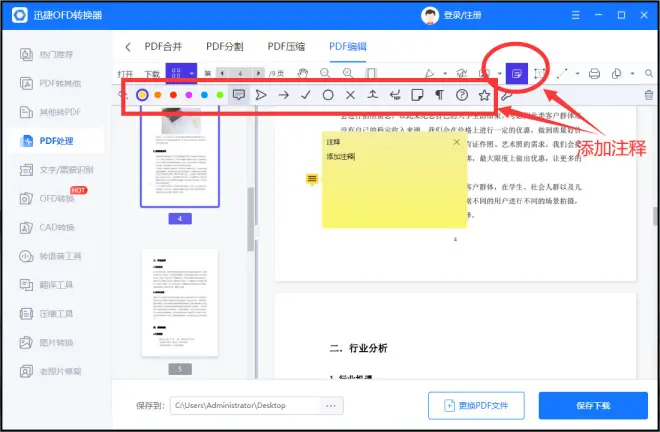Open 热门推荐 in sidebar
This screenshot has height=432, width=660.
[57, 54]
